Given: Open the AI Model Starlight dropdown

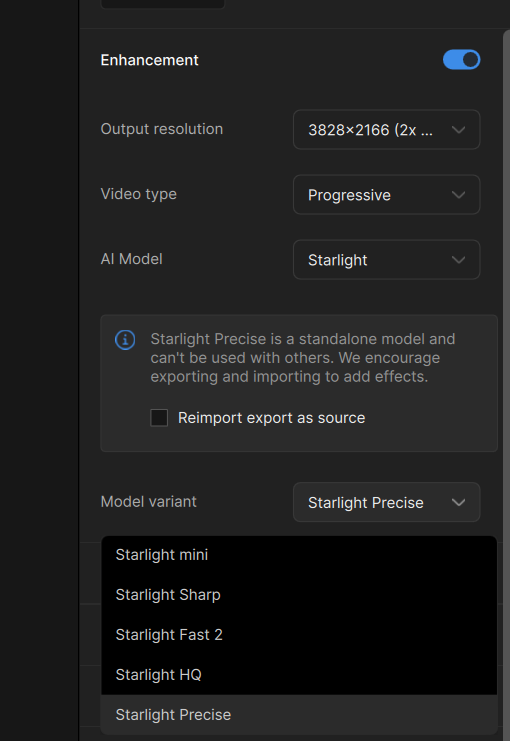Looking at the screenshot, I should pos(387,259).
